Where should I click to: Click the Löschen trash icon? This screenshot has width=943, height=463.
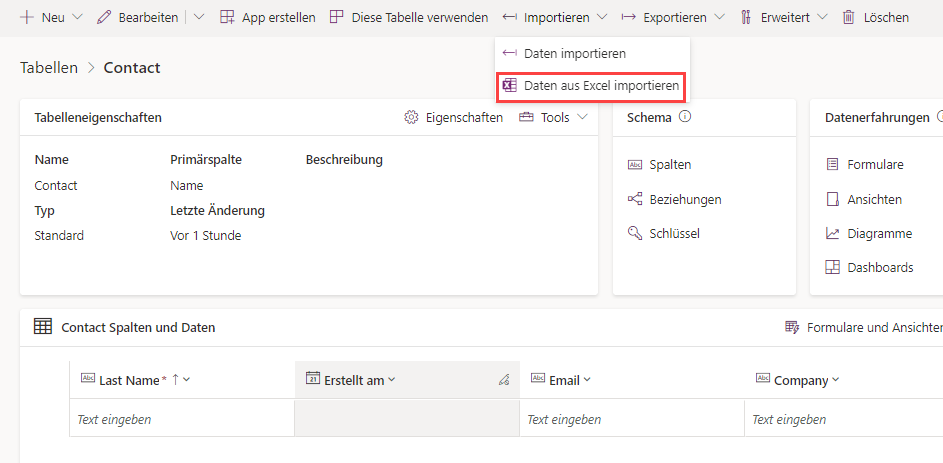(x=849, y=17)
